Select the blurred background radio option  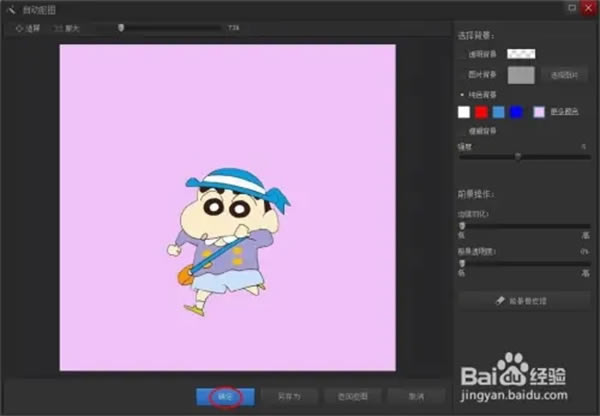coord(462,131)
